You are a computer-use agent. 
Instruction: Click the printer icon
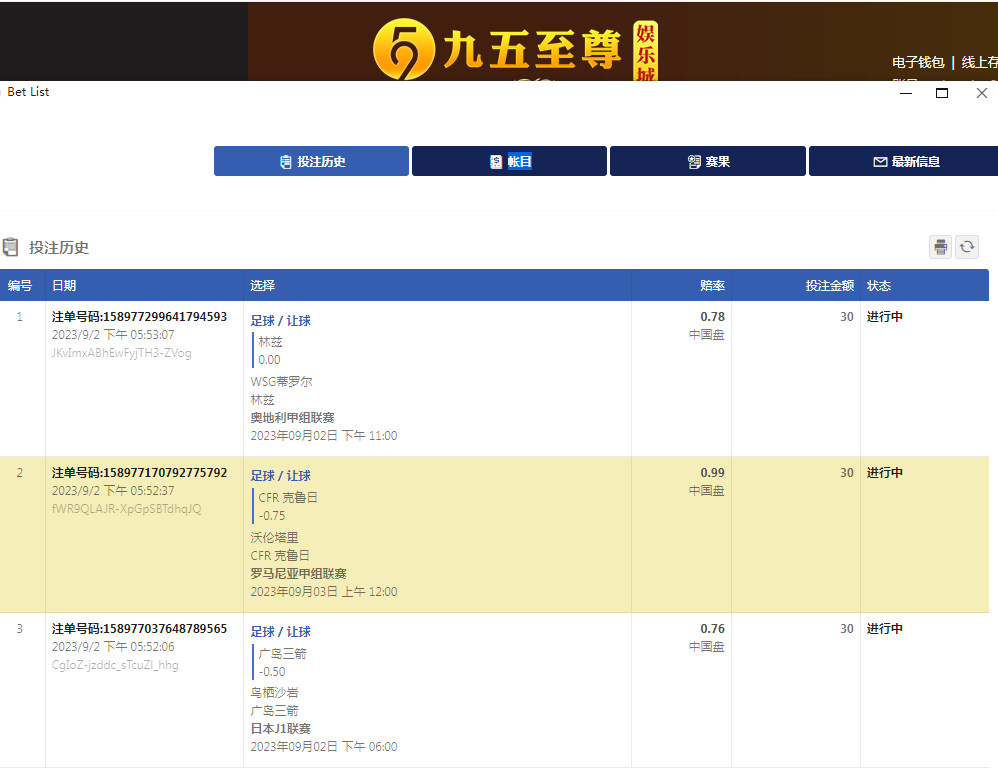[x=940, y=247]
